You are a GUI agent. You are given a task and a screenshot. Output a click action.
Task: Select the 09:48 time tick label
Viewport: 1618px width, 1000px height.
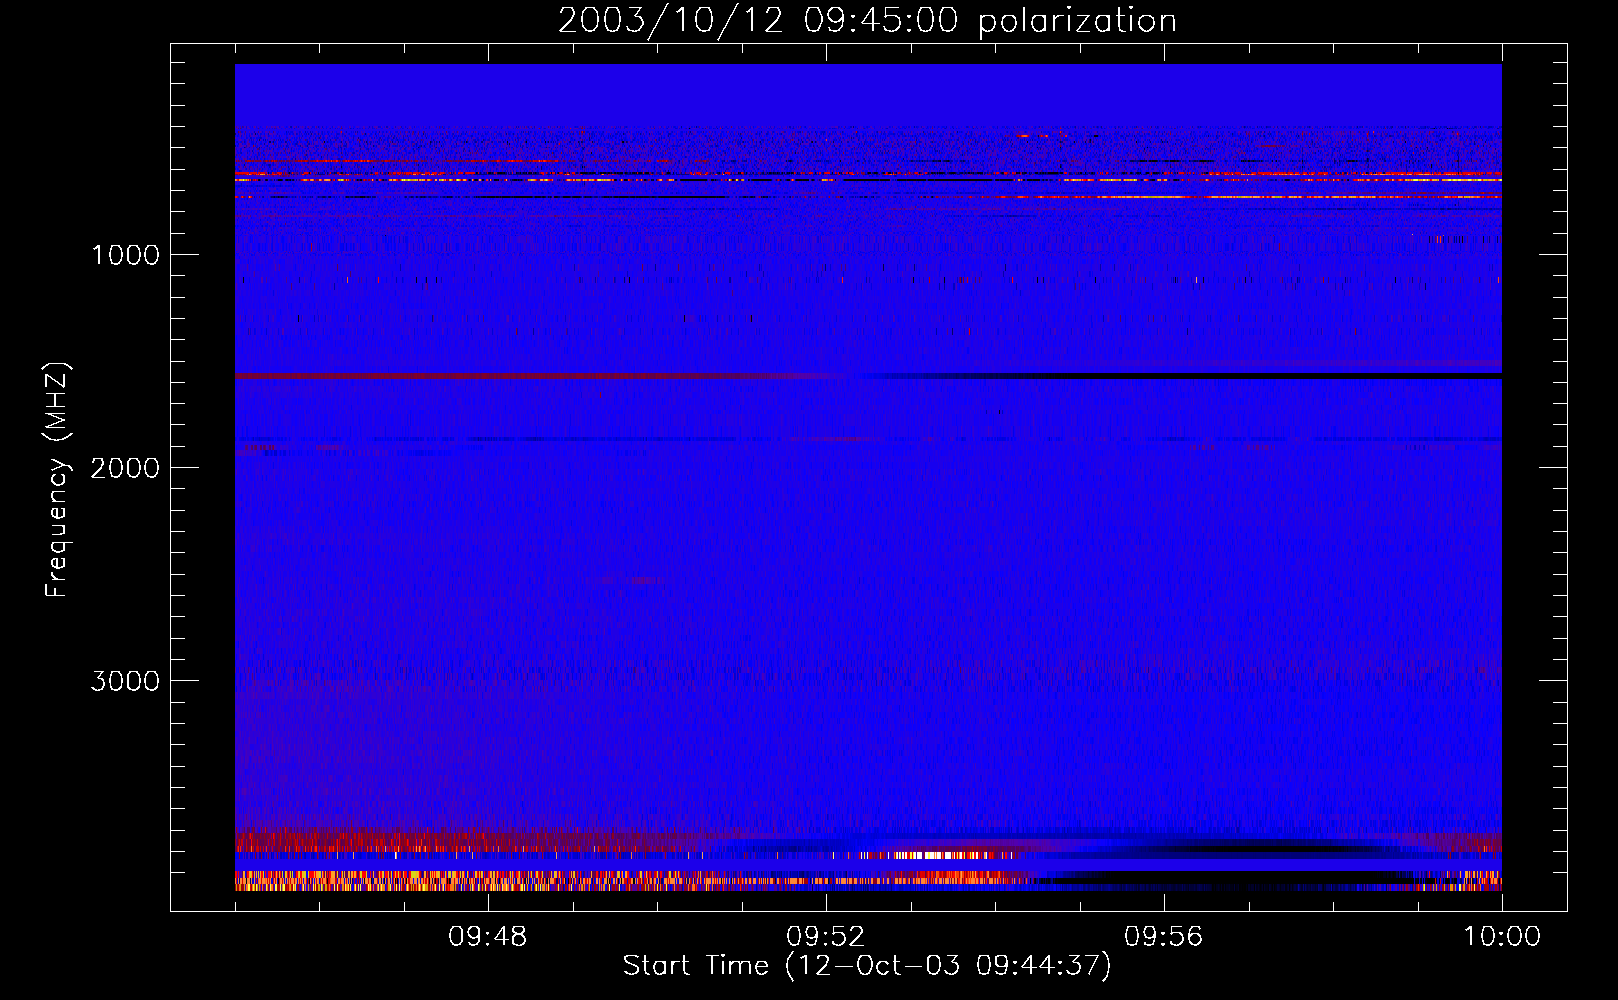point(488,937)
